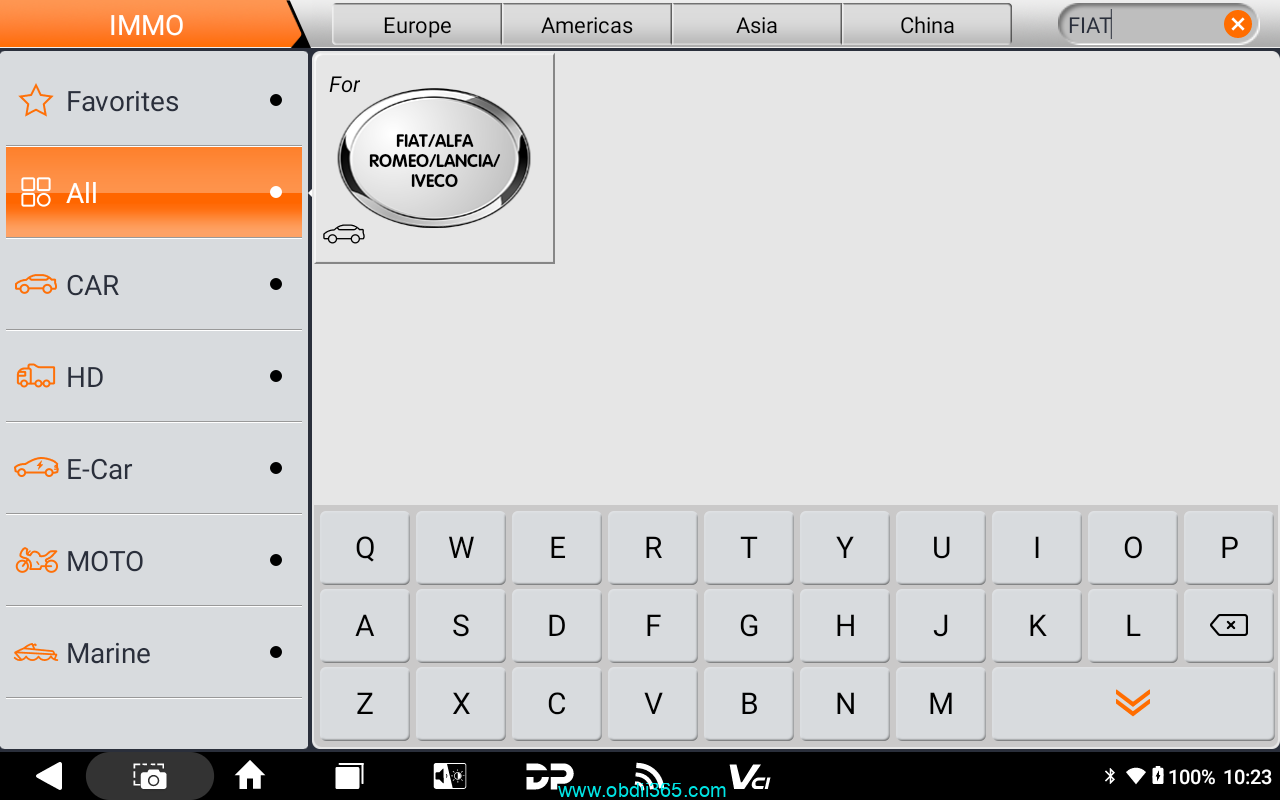Open recent apps overview icon
Screen dimensions: 1280x800
349,776
